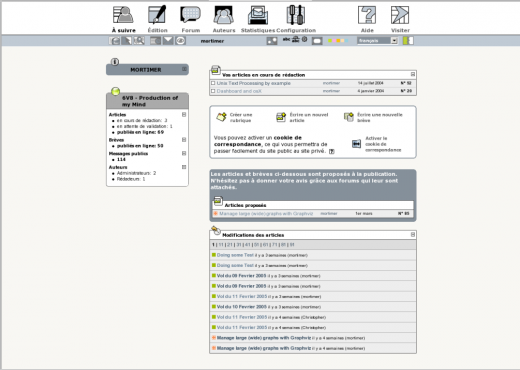Image resolution: width=520 pixels, height=370 pixels.
Task: Click 'Écrire une nouvelle brève'
Action: click(x=373, y=117)
